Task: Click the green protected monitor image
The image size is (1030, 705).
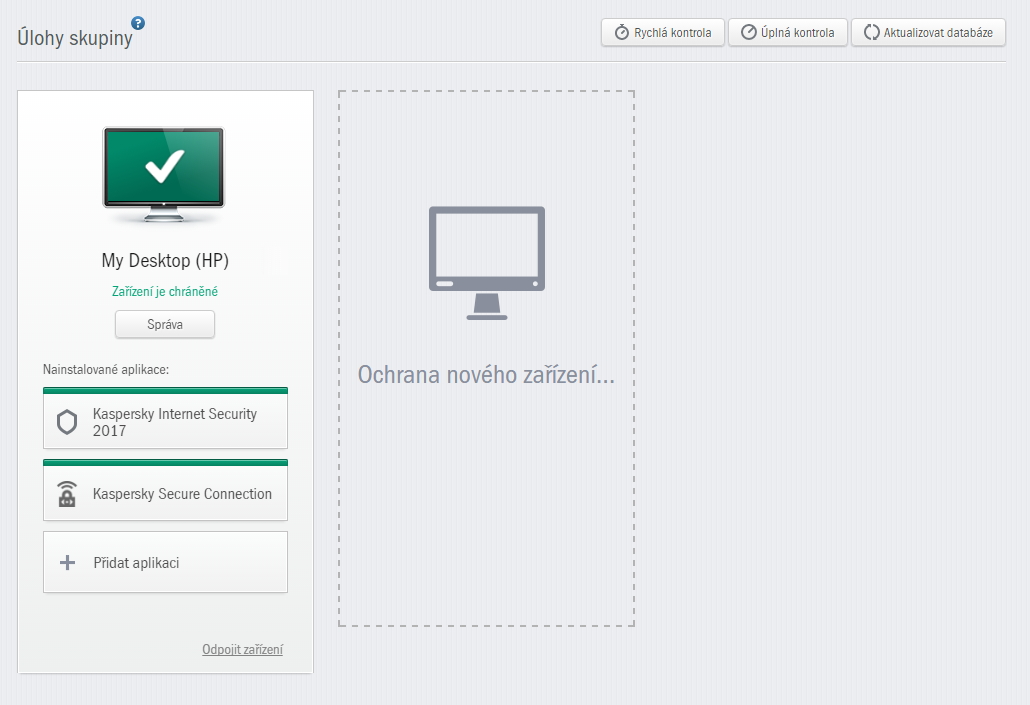Action: click(x=164, y=174)
